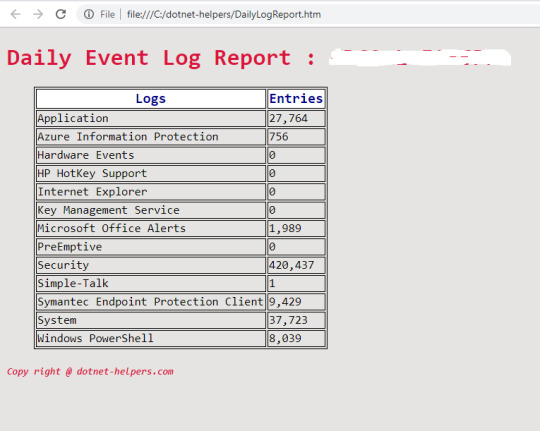Select the Simple-Talk log cell

[151, 284]
